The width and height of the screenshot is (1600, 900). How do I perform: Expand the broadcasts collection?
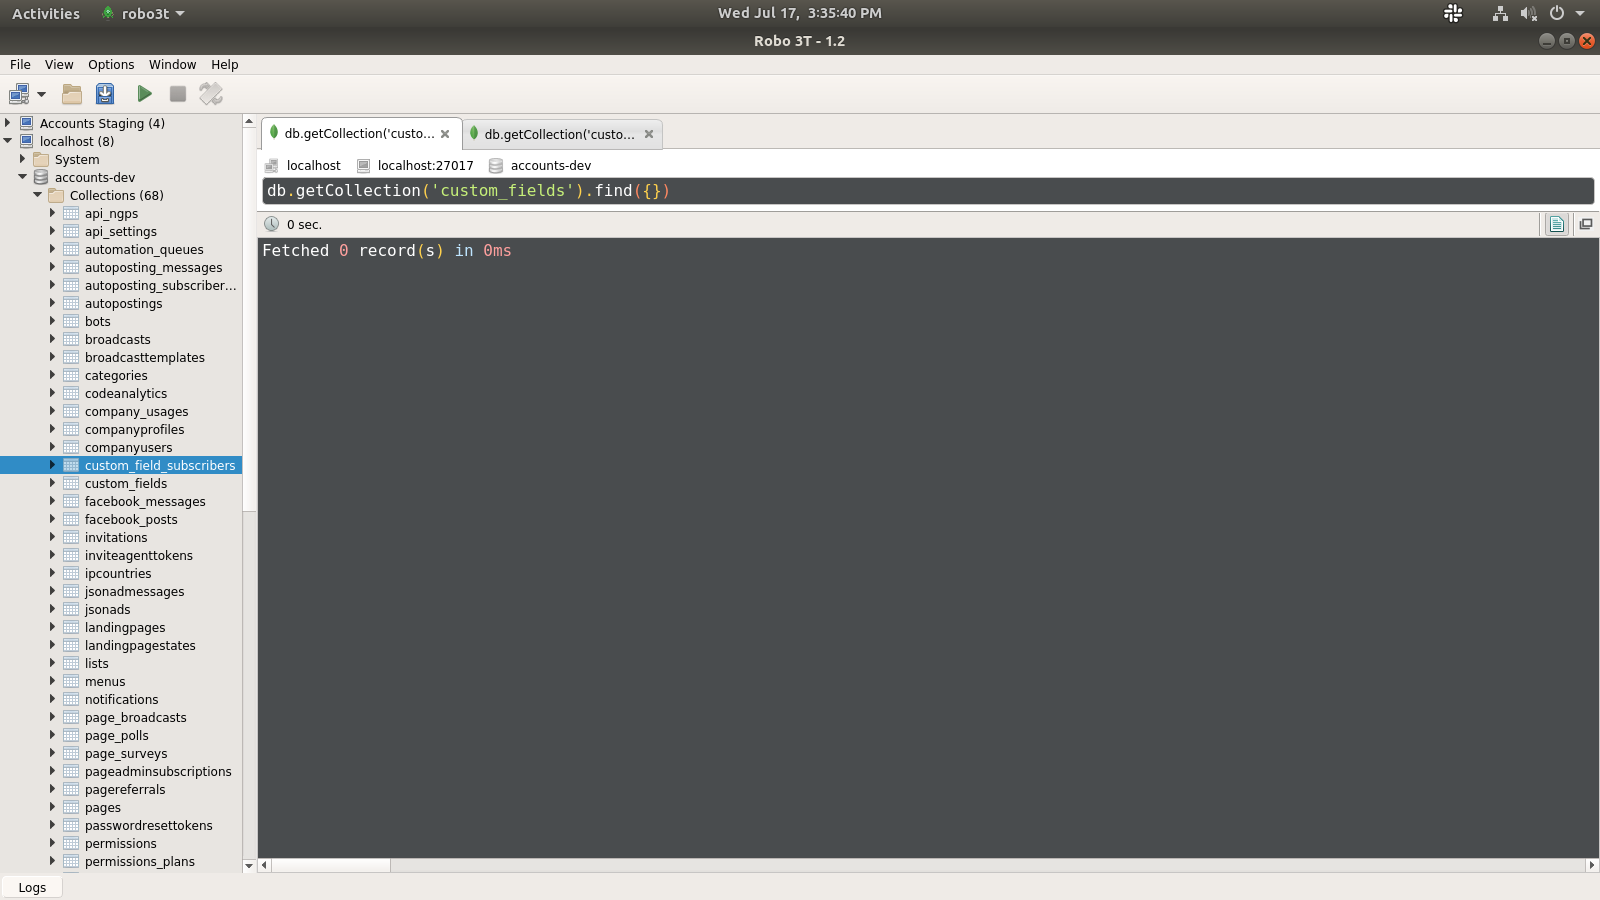point(53,339)
